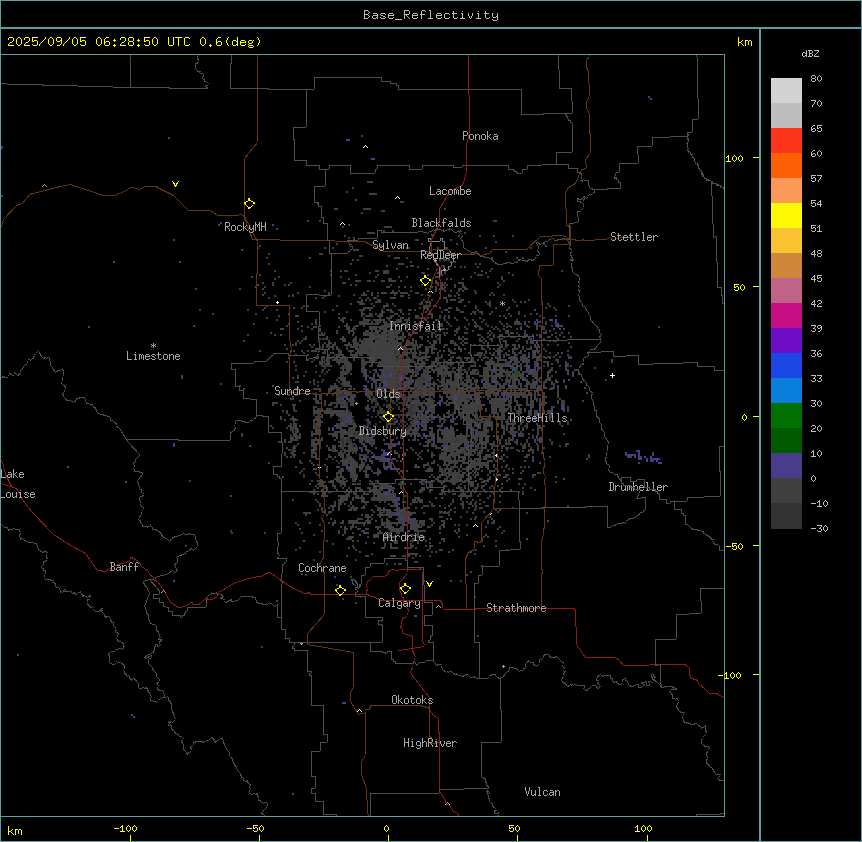The image size is (862, 842).
Task: Select the dark orange swatch below 60 dBZ
Action: coord(786,165)
